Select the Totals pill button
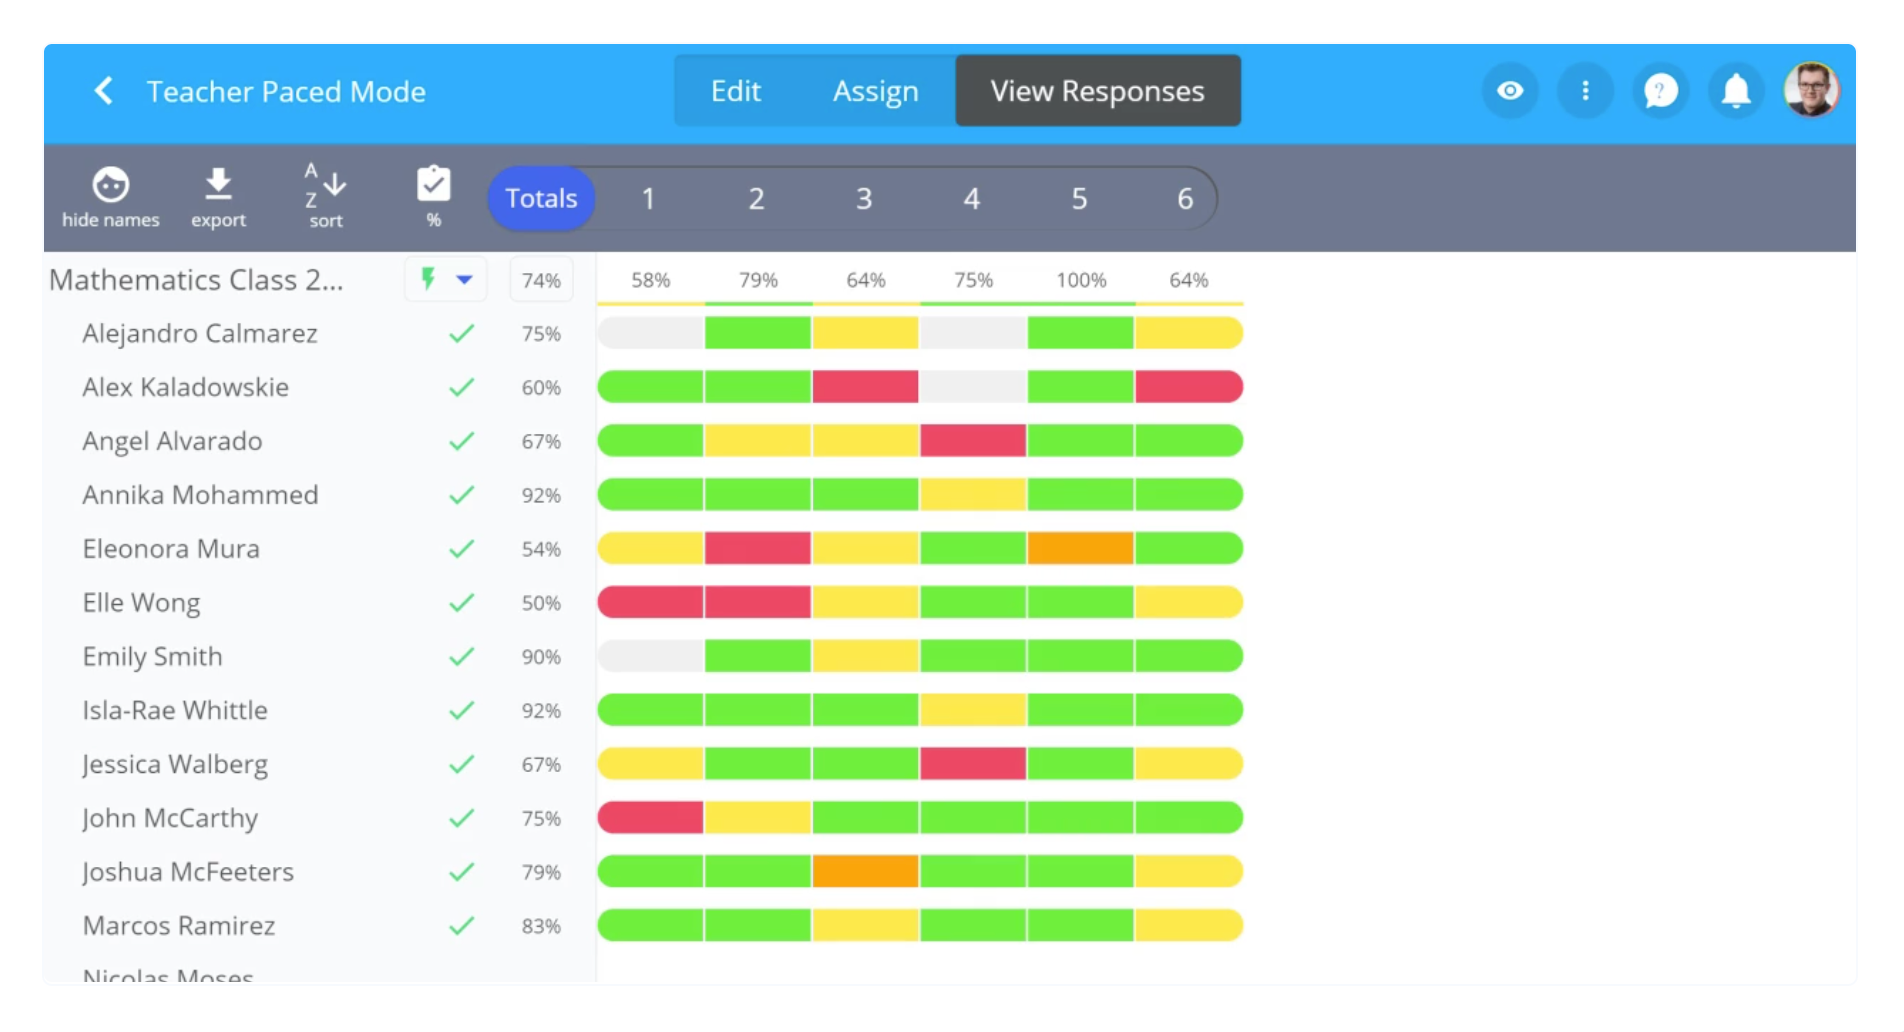The width and height of the screenshot is (1904, 1032). (x=541, y=198)
